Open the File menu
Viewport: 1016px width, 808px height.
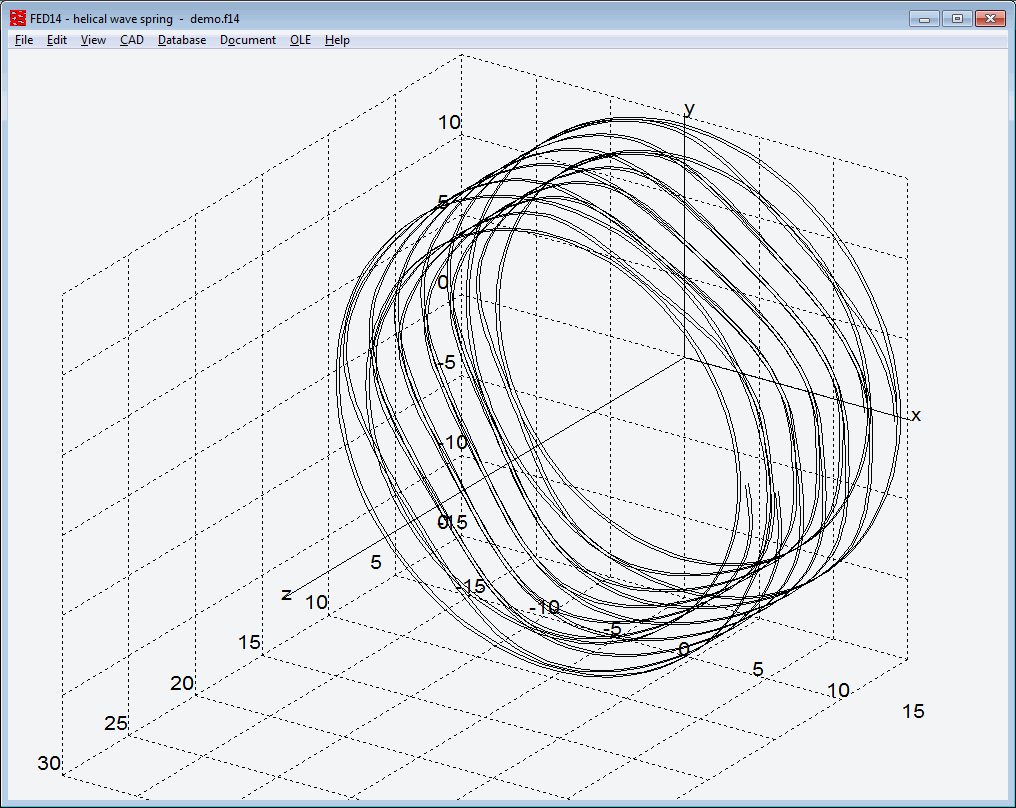[24, 40]
